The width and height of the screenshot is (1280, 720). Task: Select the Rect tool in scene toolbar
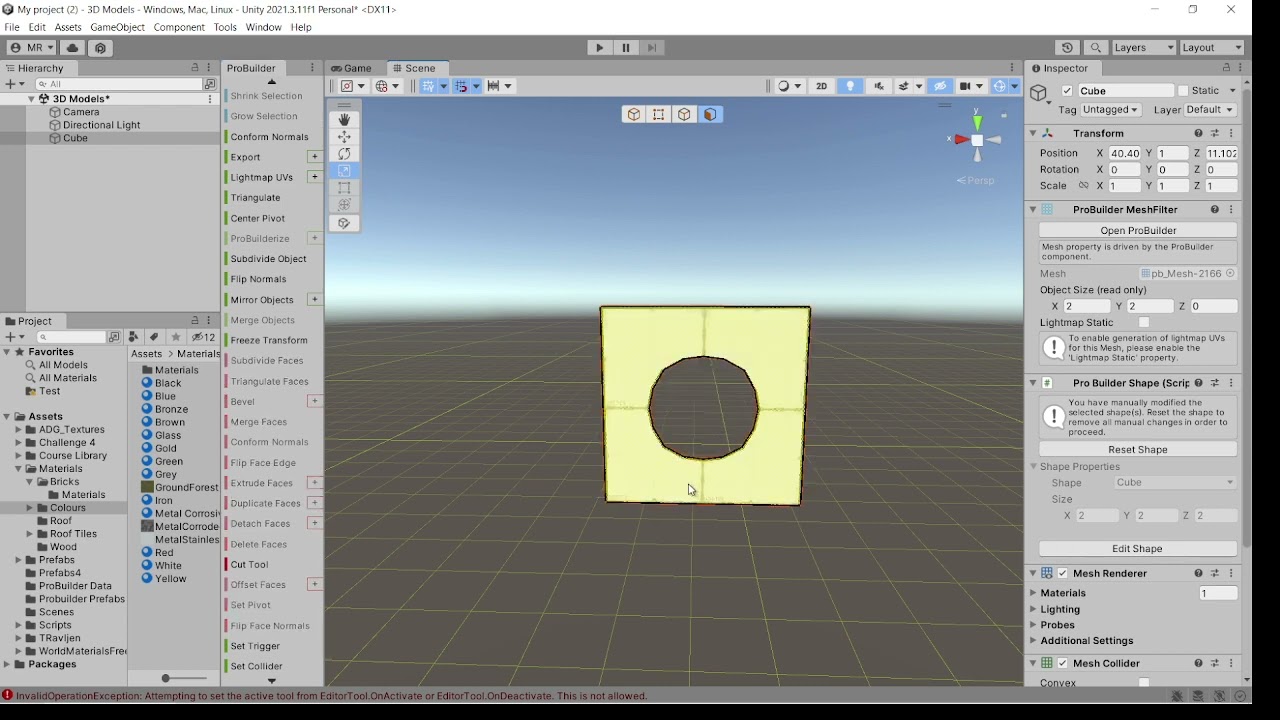(344, 188)
